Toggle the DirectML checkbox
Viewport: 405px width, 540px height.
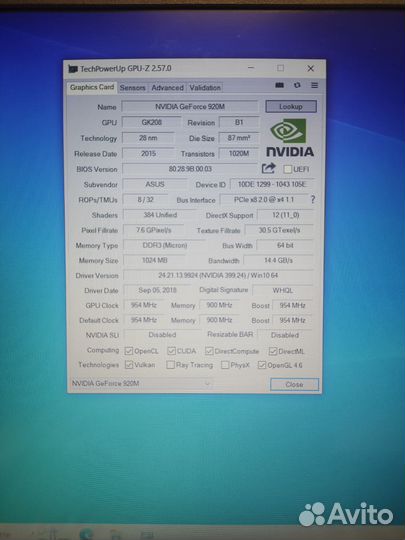click(x=273, y=351)
